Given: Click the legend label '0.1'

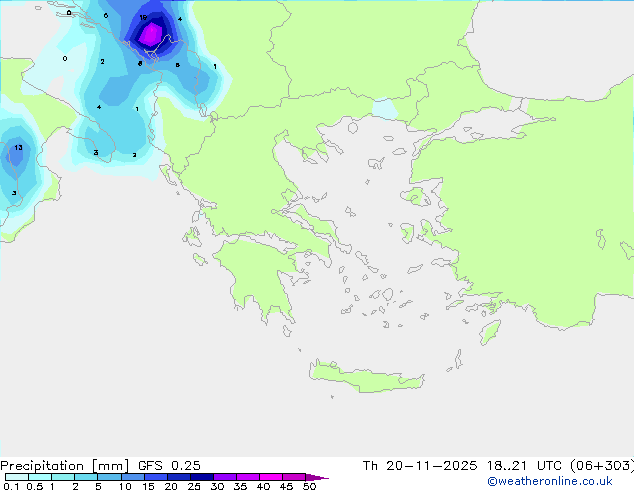Looking at the screenshot, I should click(11, 486).
